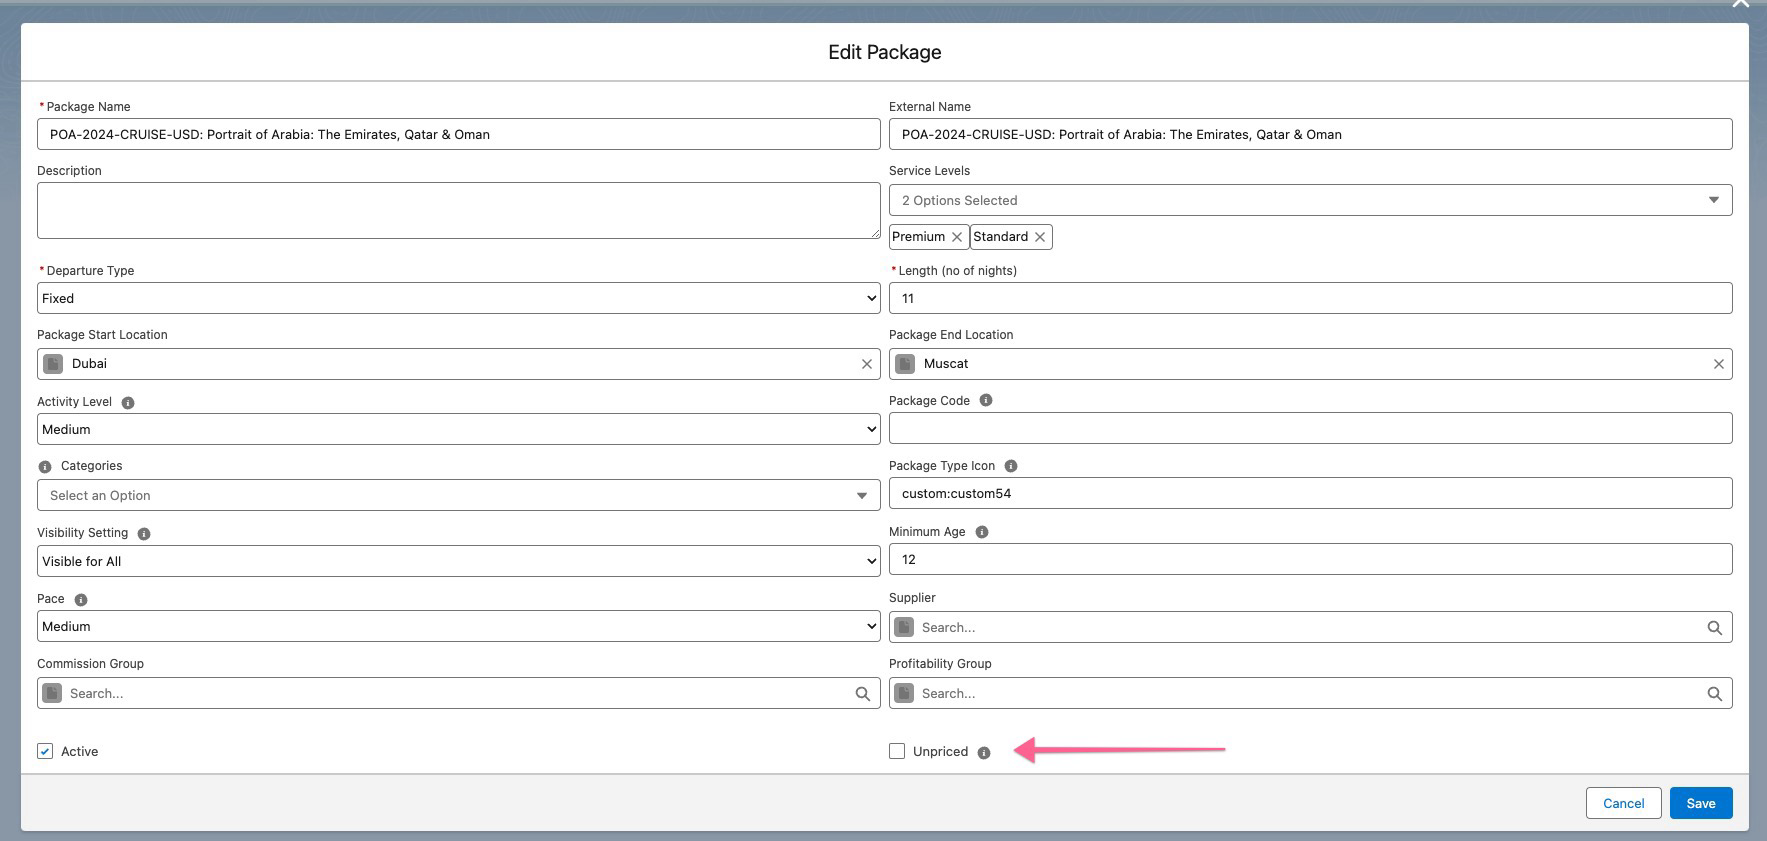Clear the Muscat end location
Image resolution: width=1767 pixels, height=841 pixels.
coord(1718,364)
